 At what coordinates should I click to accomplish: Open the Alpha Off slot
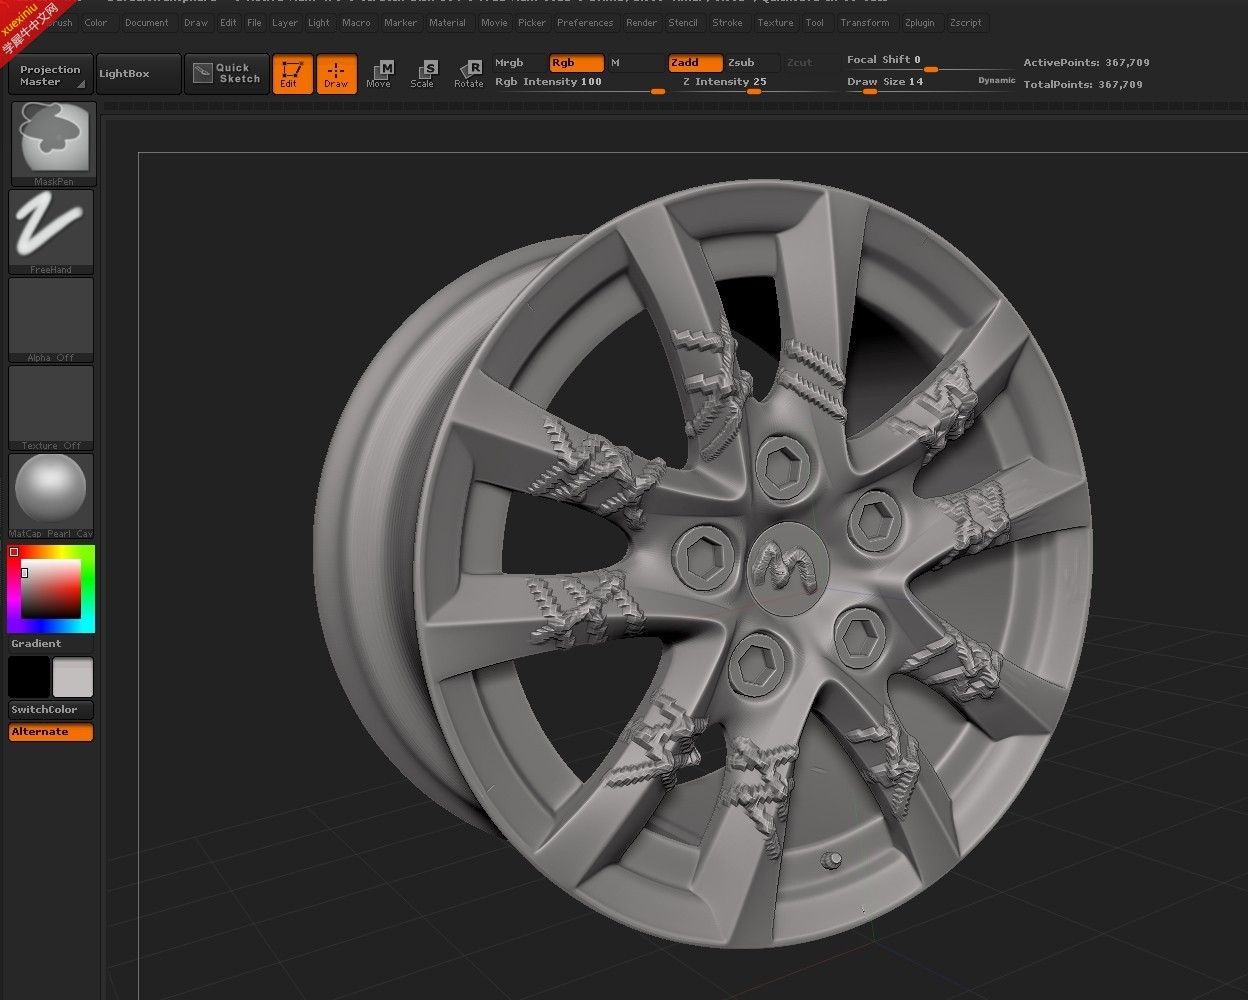click(51, 320)
